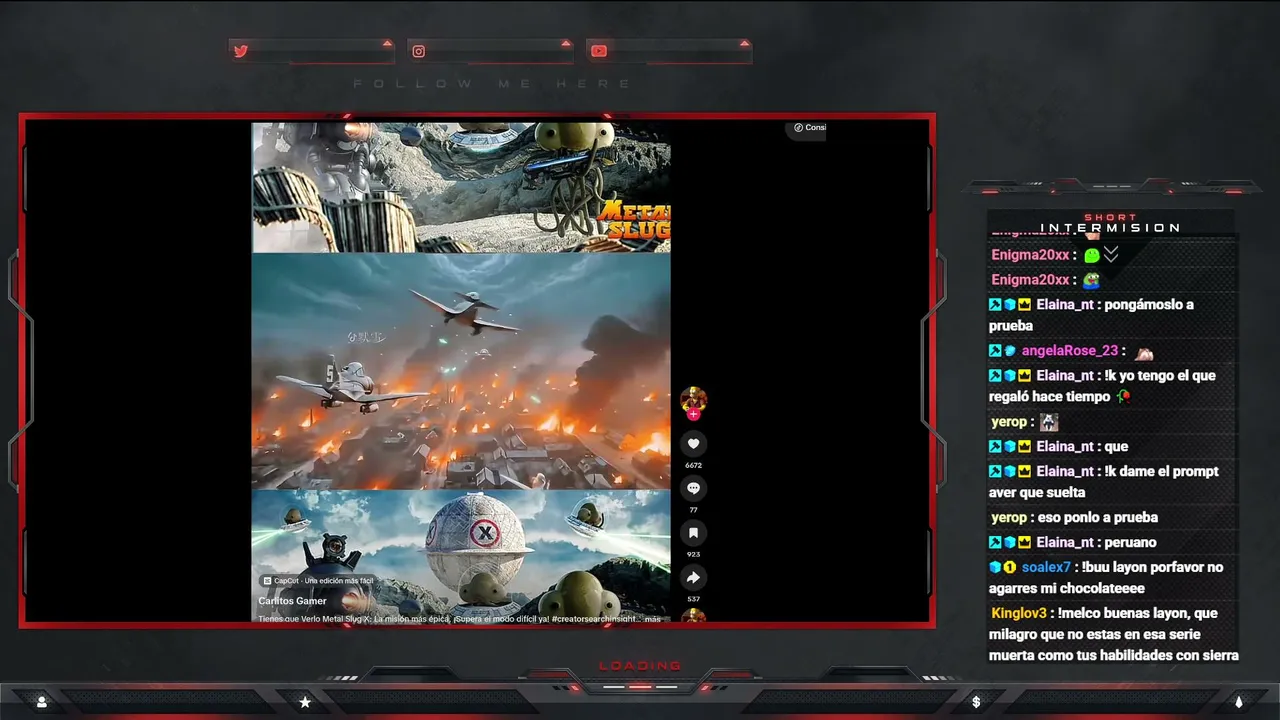
Task: Expand the arrow on the Twitter overlay bar
Action: click(x=387, y=43)
